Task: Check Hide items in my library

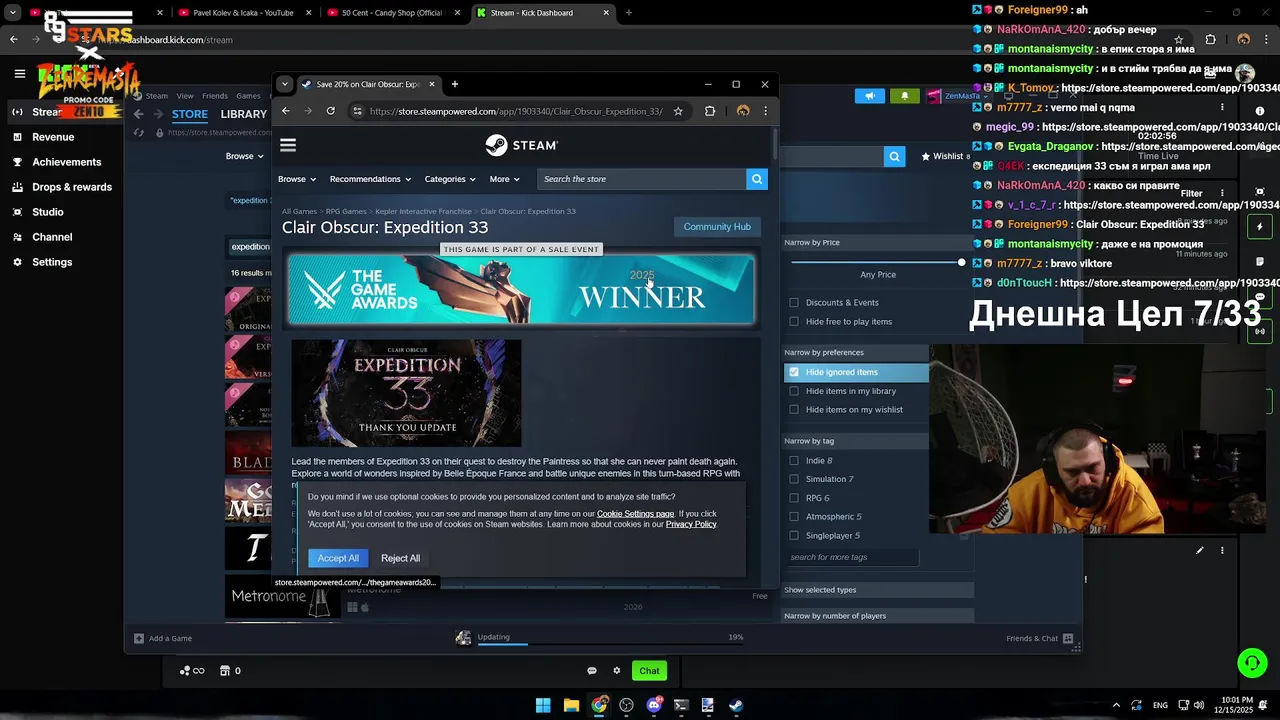Action: point(794,391)
